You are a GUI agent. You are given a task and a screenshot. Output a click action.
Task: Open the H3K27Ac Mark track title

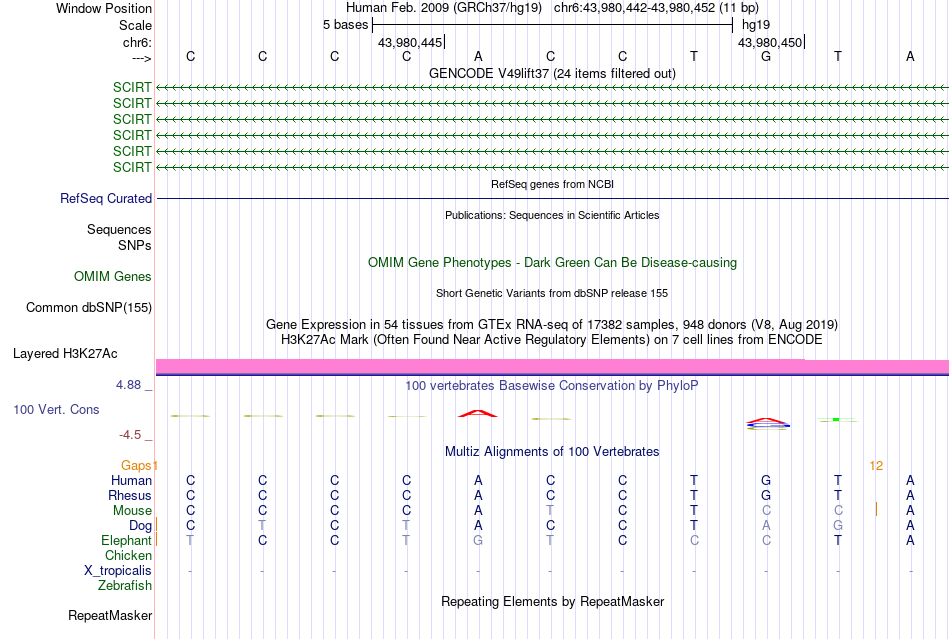click(x=552, y=339)
